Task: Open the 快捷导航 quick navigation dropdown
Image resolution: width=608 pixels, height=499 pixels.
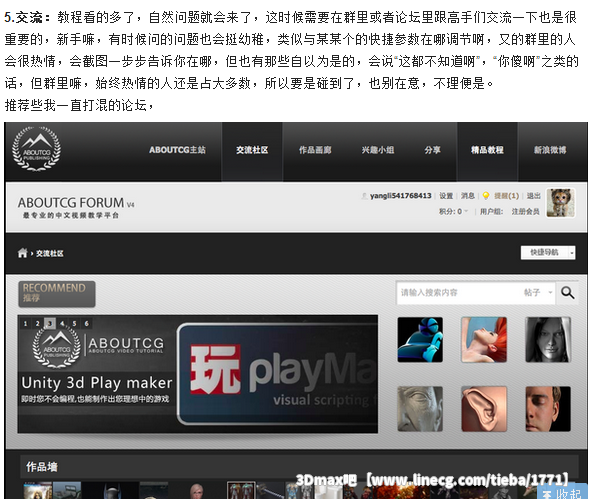Action: (x=548, y=253)
